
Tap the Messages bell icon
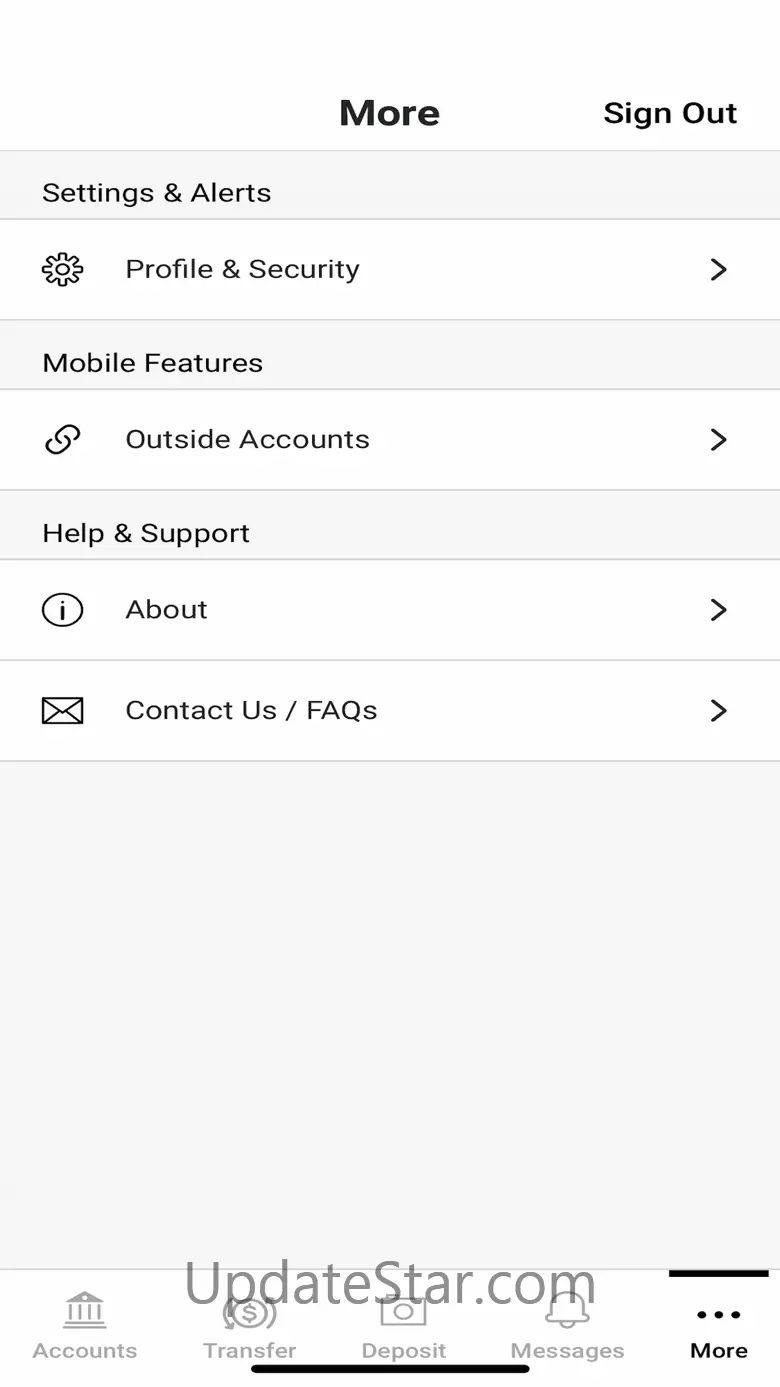pos(567,1309)
